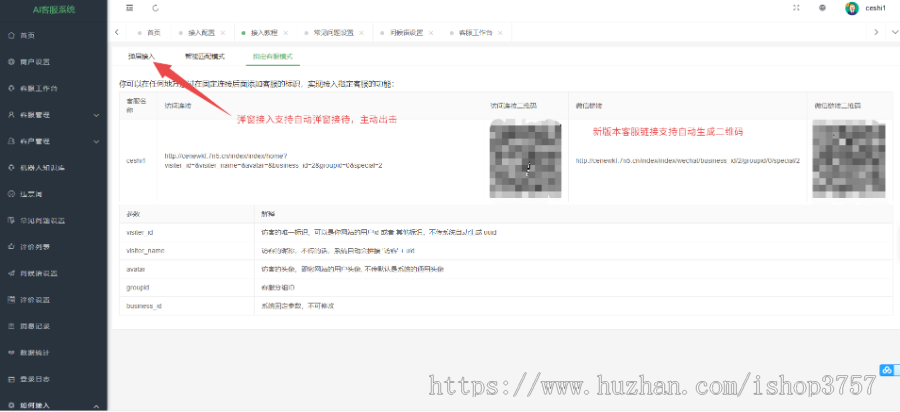
Task: Click the 客服管理 person icon in sidebar
Action: point(11,115)
